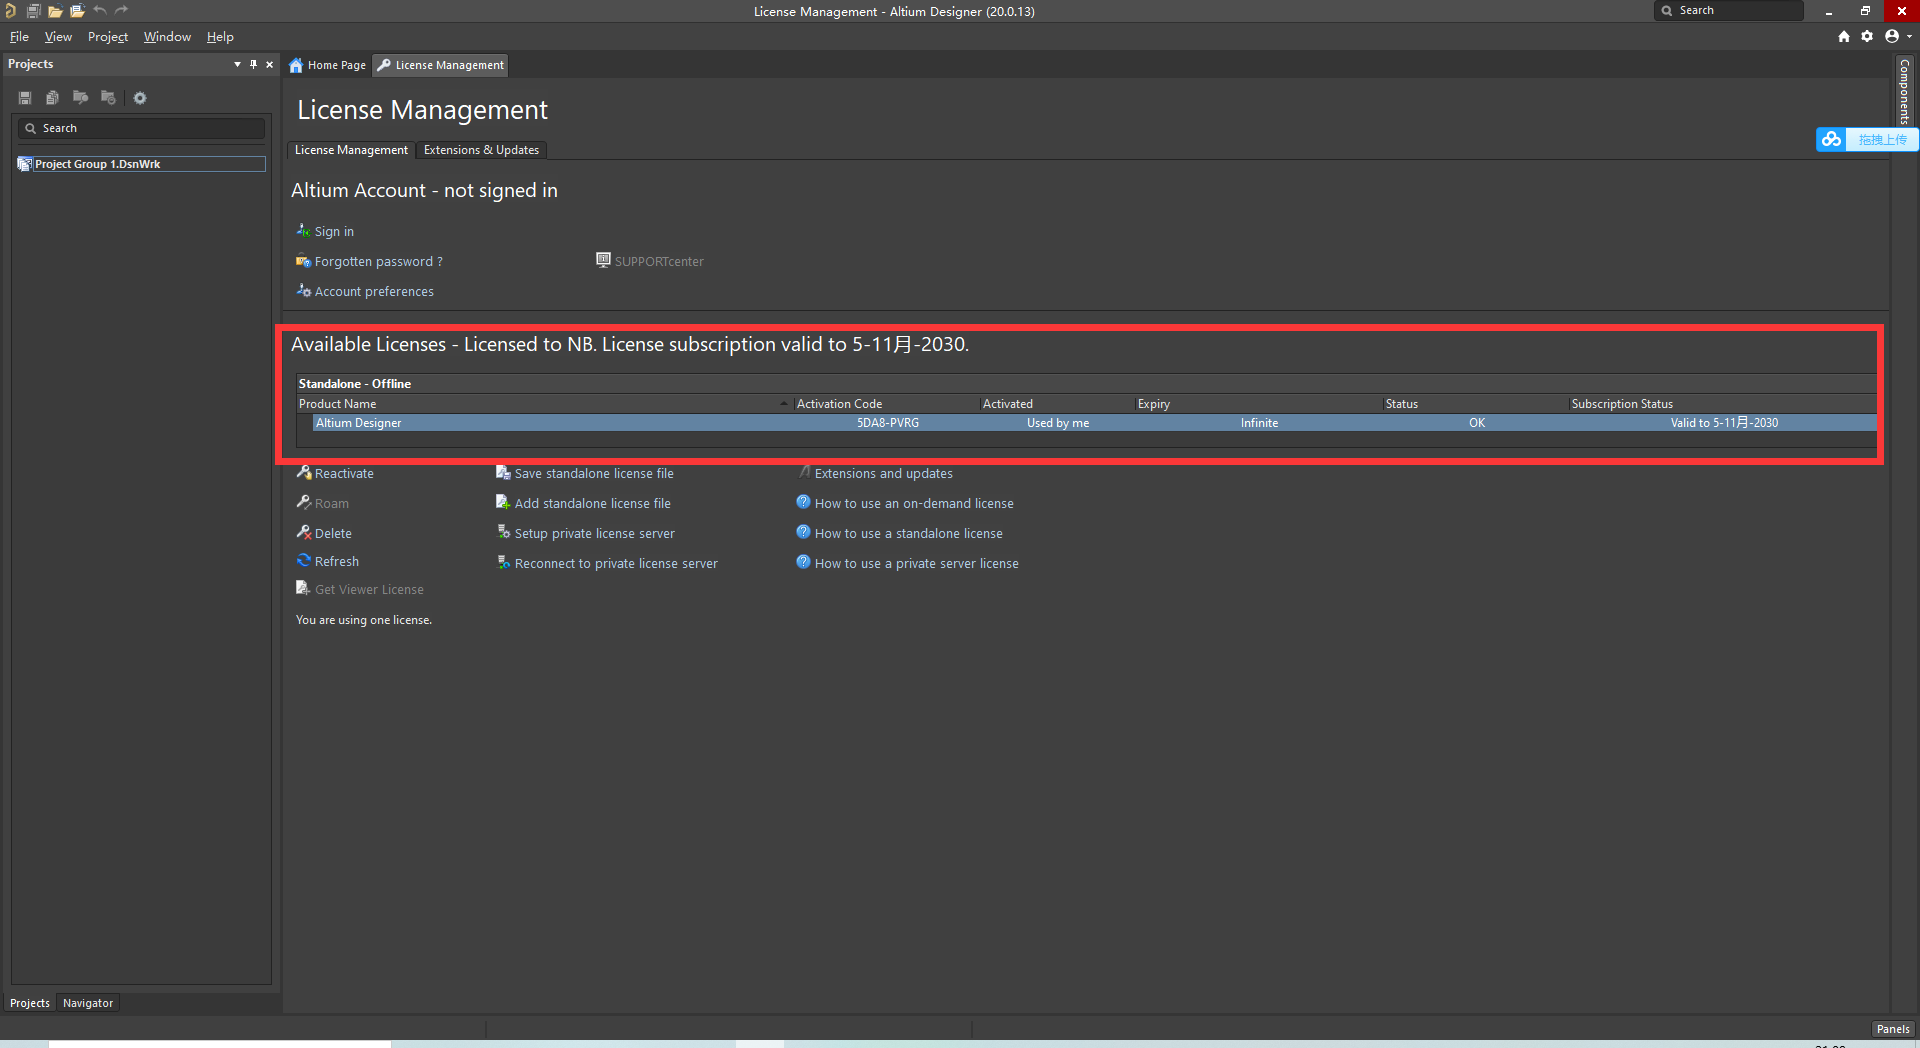
Task: Expand the arrow beside the user icon
Action: (1909, 37)
